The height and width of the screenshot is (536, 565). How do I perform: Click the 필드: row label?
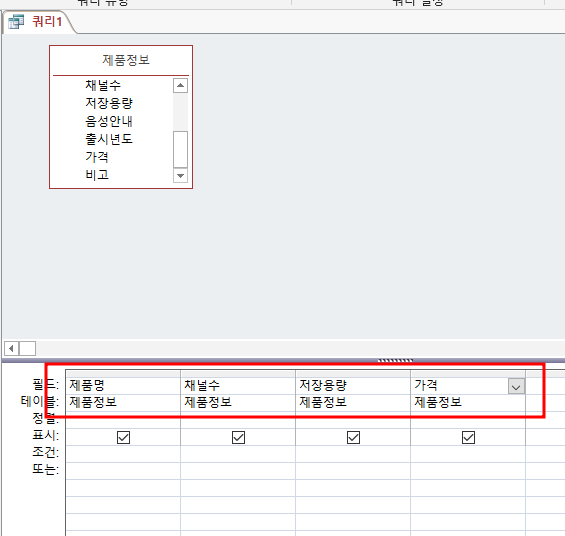[x=45, y=384]
